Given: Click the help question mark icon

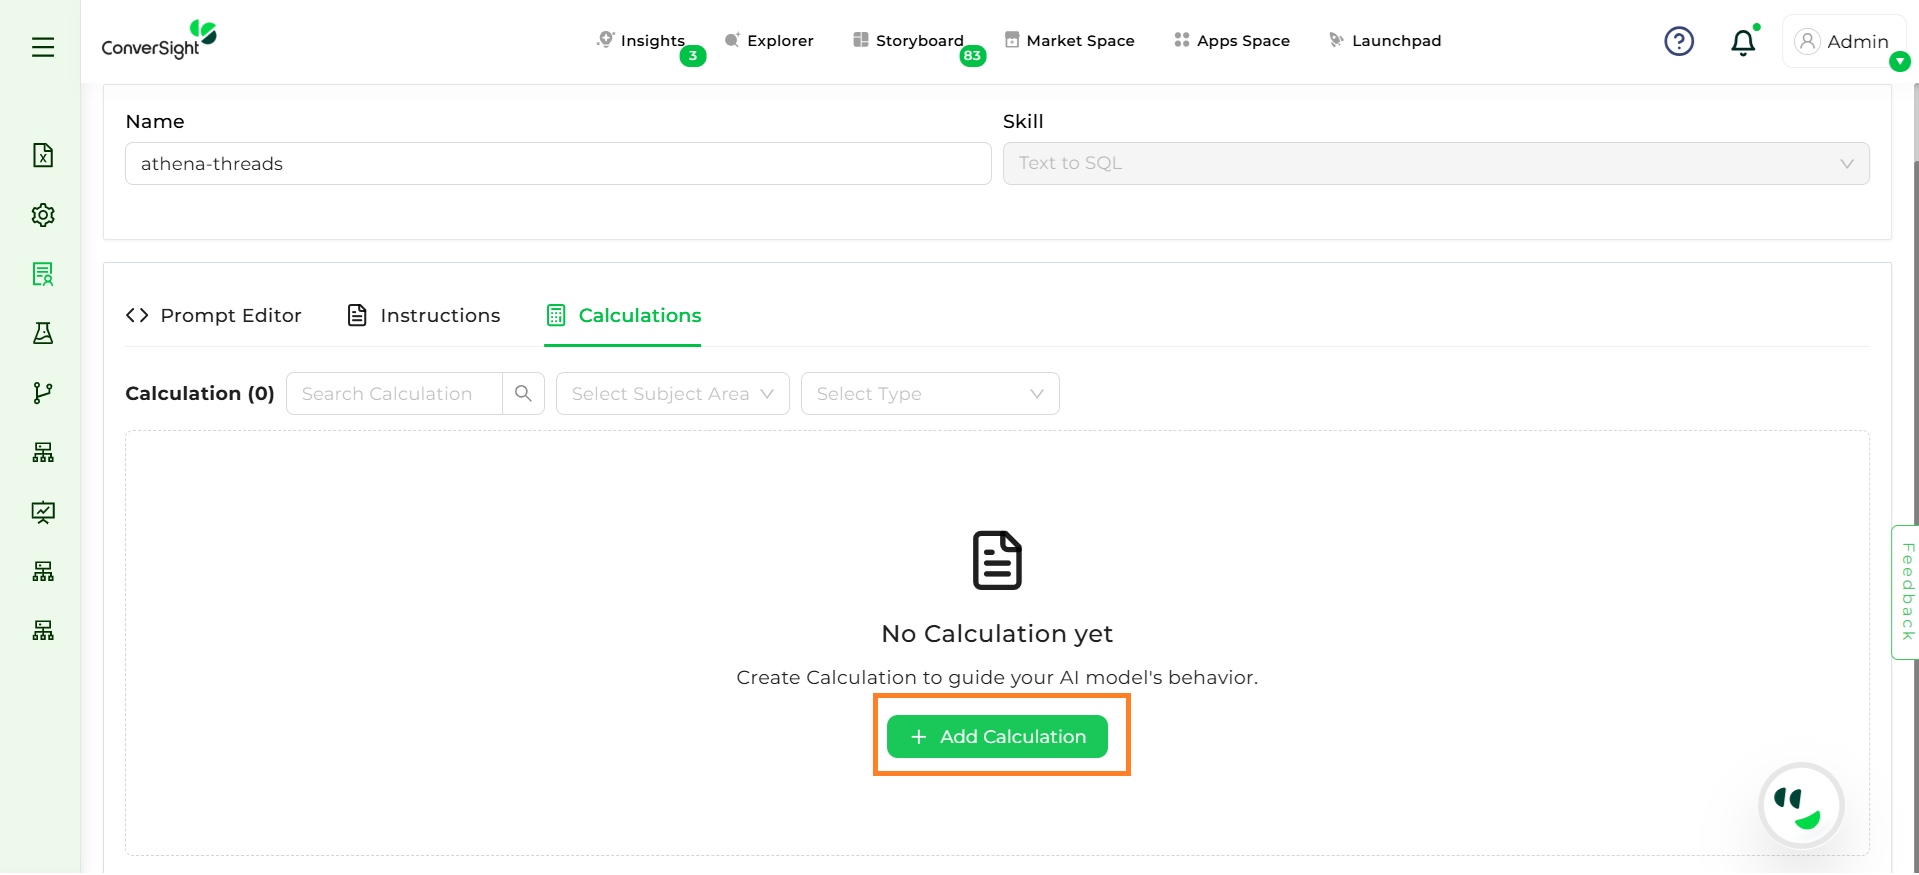Looking at the screenshot, I should click(x=1678, y=41).
